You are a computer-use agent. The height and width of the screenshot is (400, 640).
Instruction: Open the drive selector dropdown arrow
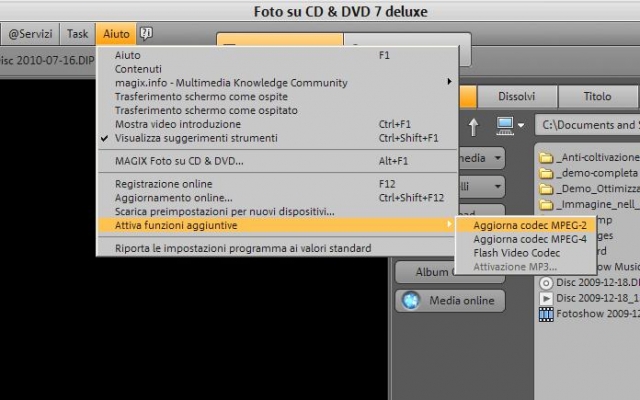click(x=521, y=125)
